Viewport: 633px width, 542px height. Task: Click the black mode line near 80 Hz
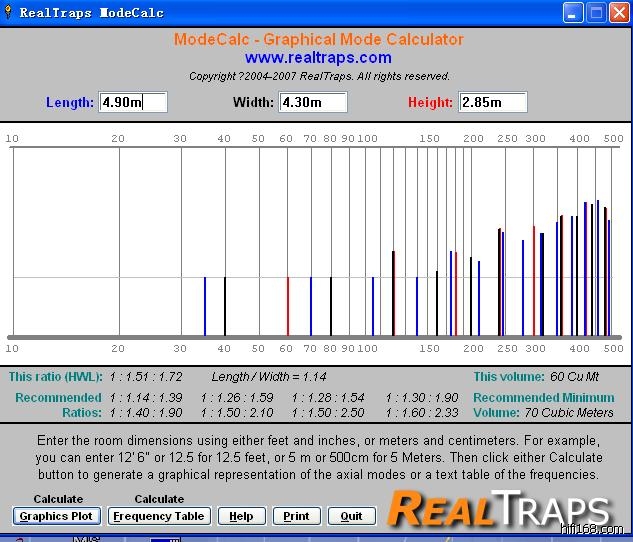coord(331,306)
